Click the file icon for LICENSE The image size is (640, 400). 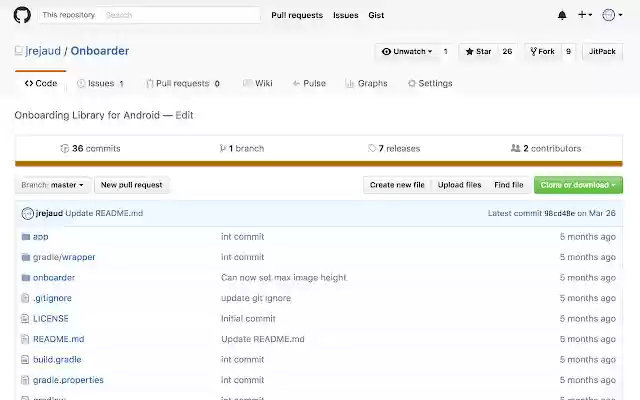25,318
